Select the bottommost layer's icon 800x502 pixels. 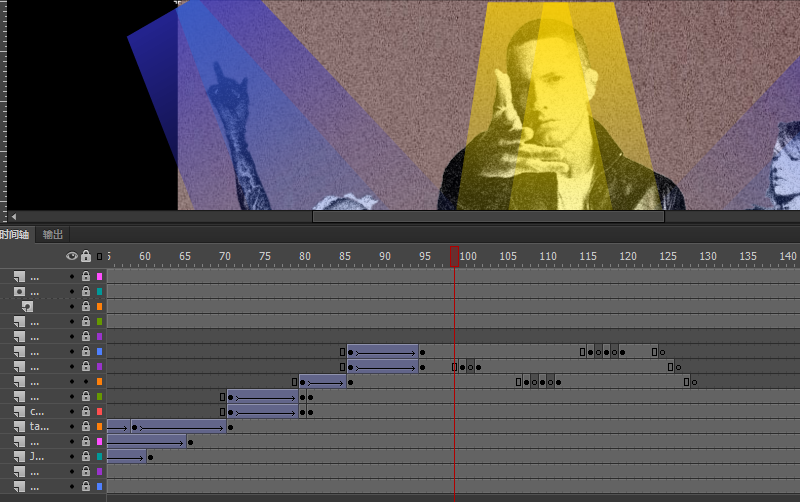(19, 486)
